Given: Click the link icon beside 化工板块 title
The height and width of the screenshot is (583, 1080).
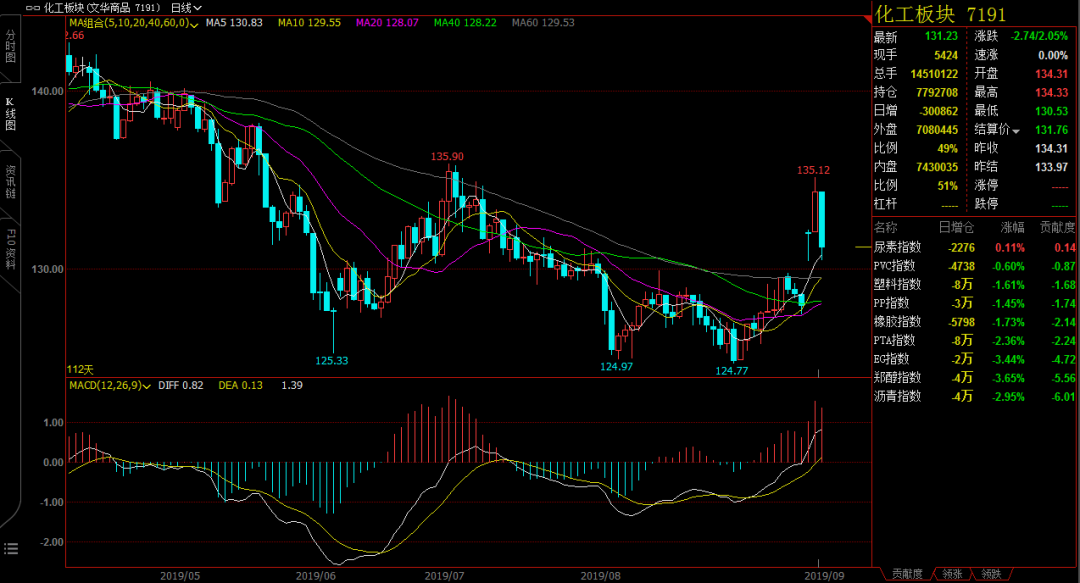Looking at the screenshot, I should 32,8.
